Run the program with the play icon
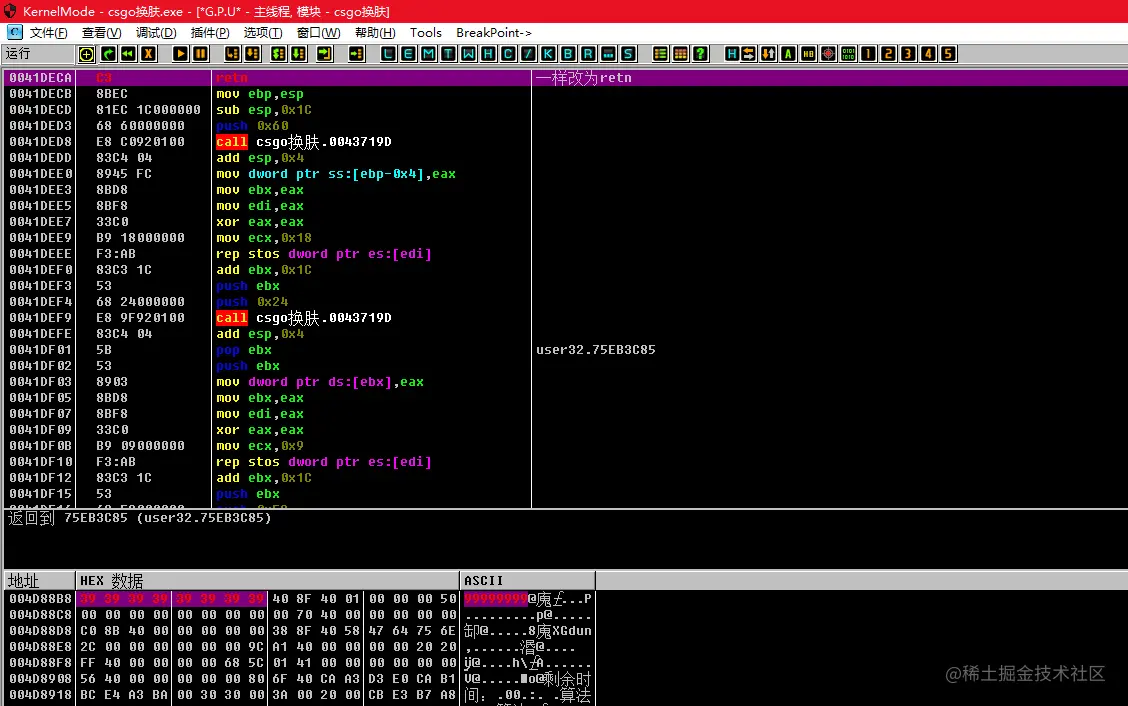Viewport: 1128px width, 706px height. point(181,54)
